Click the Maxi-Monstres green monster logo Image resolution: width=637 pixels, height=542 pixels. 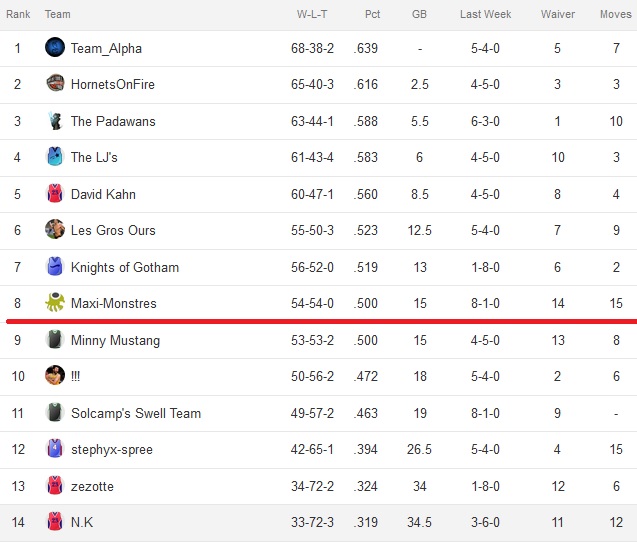(55, 302)
